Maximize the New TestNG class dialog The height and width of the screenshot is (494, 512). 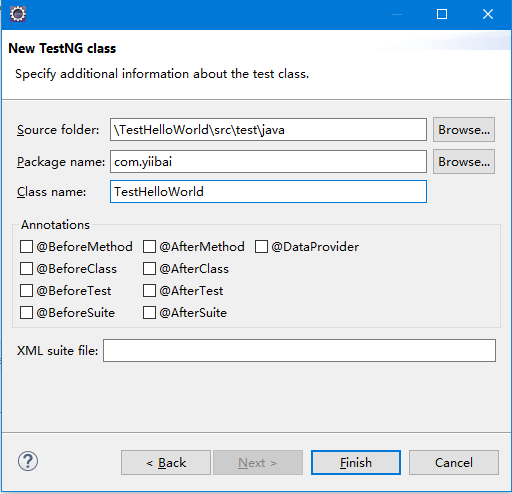click(442, 14)
